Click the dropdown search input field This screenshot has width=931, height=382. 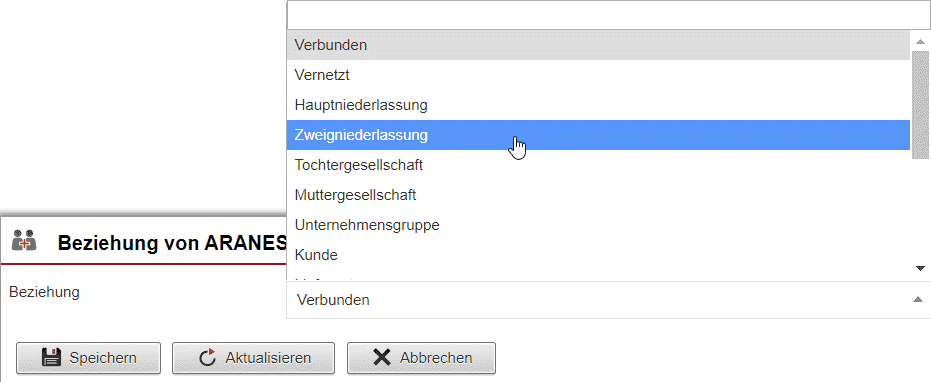click(x=609, y=15)
